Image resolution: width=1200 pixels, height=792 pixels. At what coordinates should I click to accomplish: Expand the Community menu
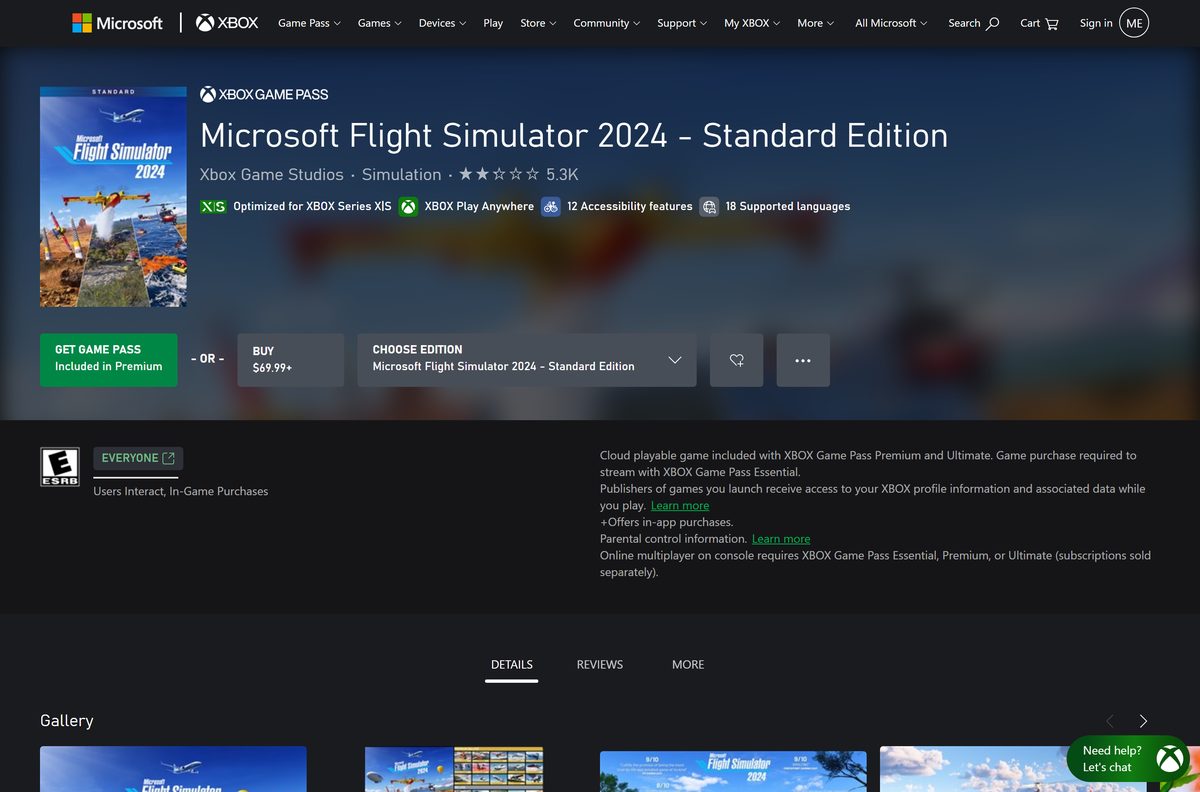pyautogui.click(x=607, y=23)
